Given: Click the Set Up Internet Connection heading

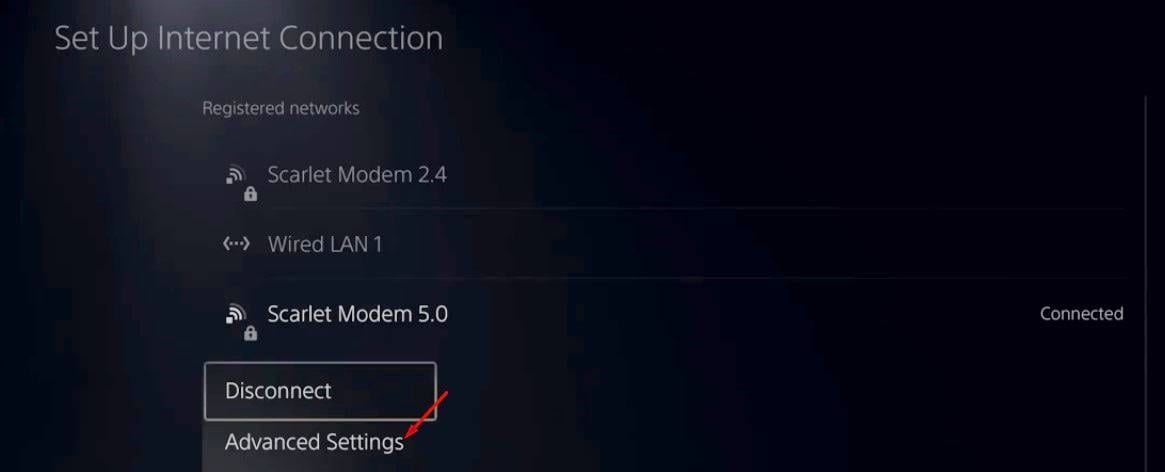Looking at the screenshot, I should [249, 39].
